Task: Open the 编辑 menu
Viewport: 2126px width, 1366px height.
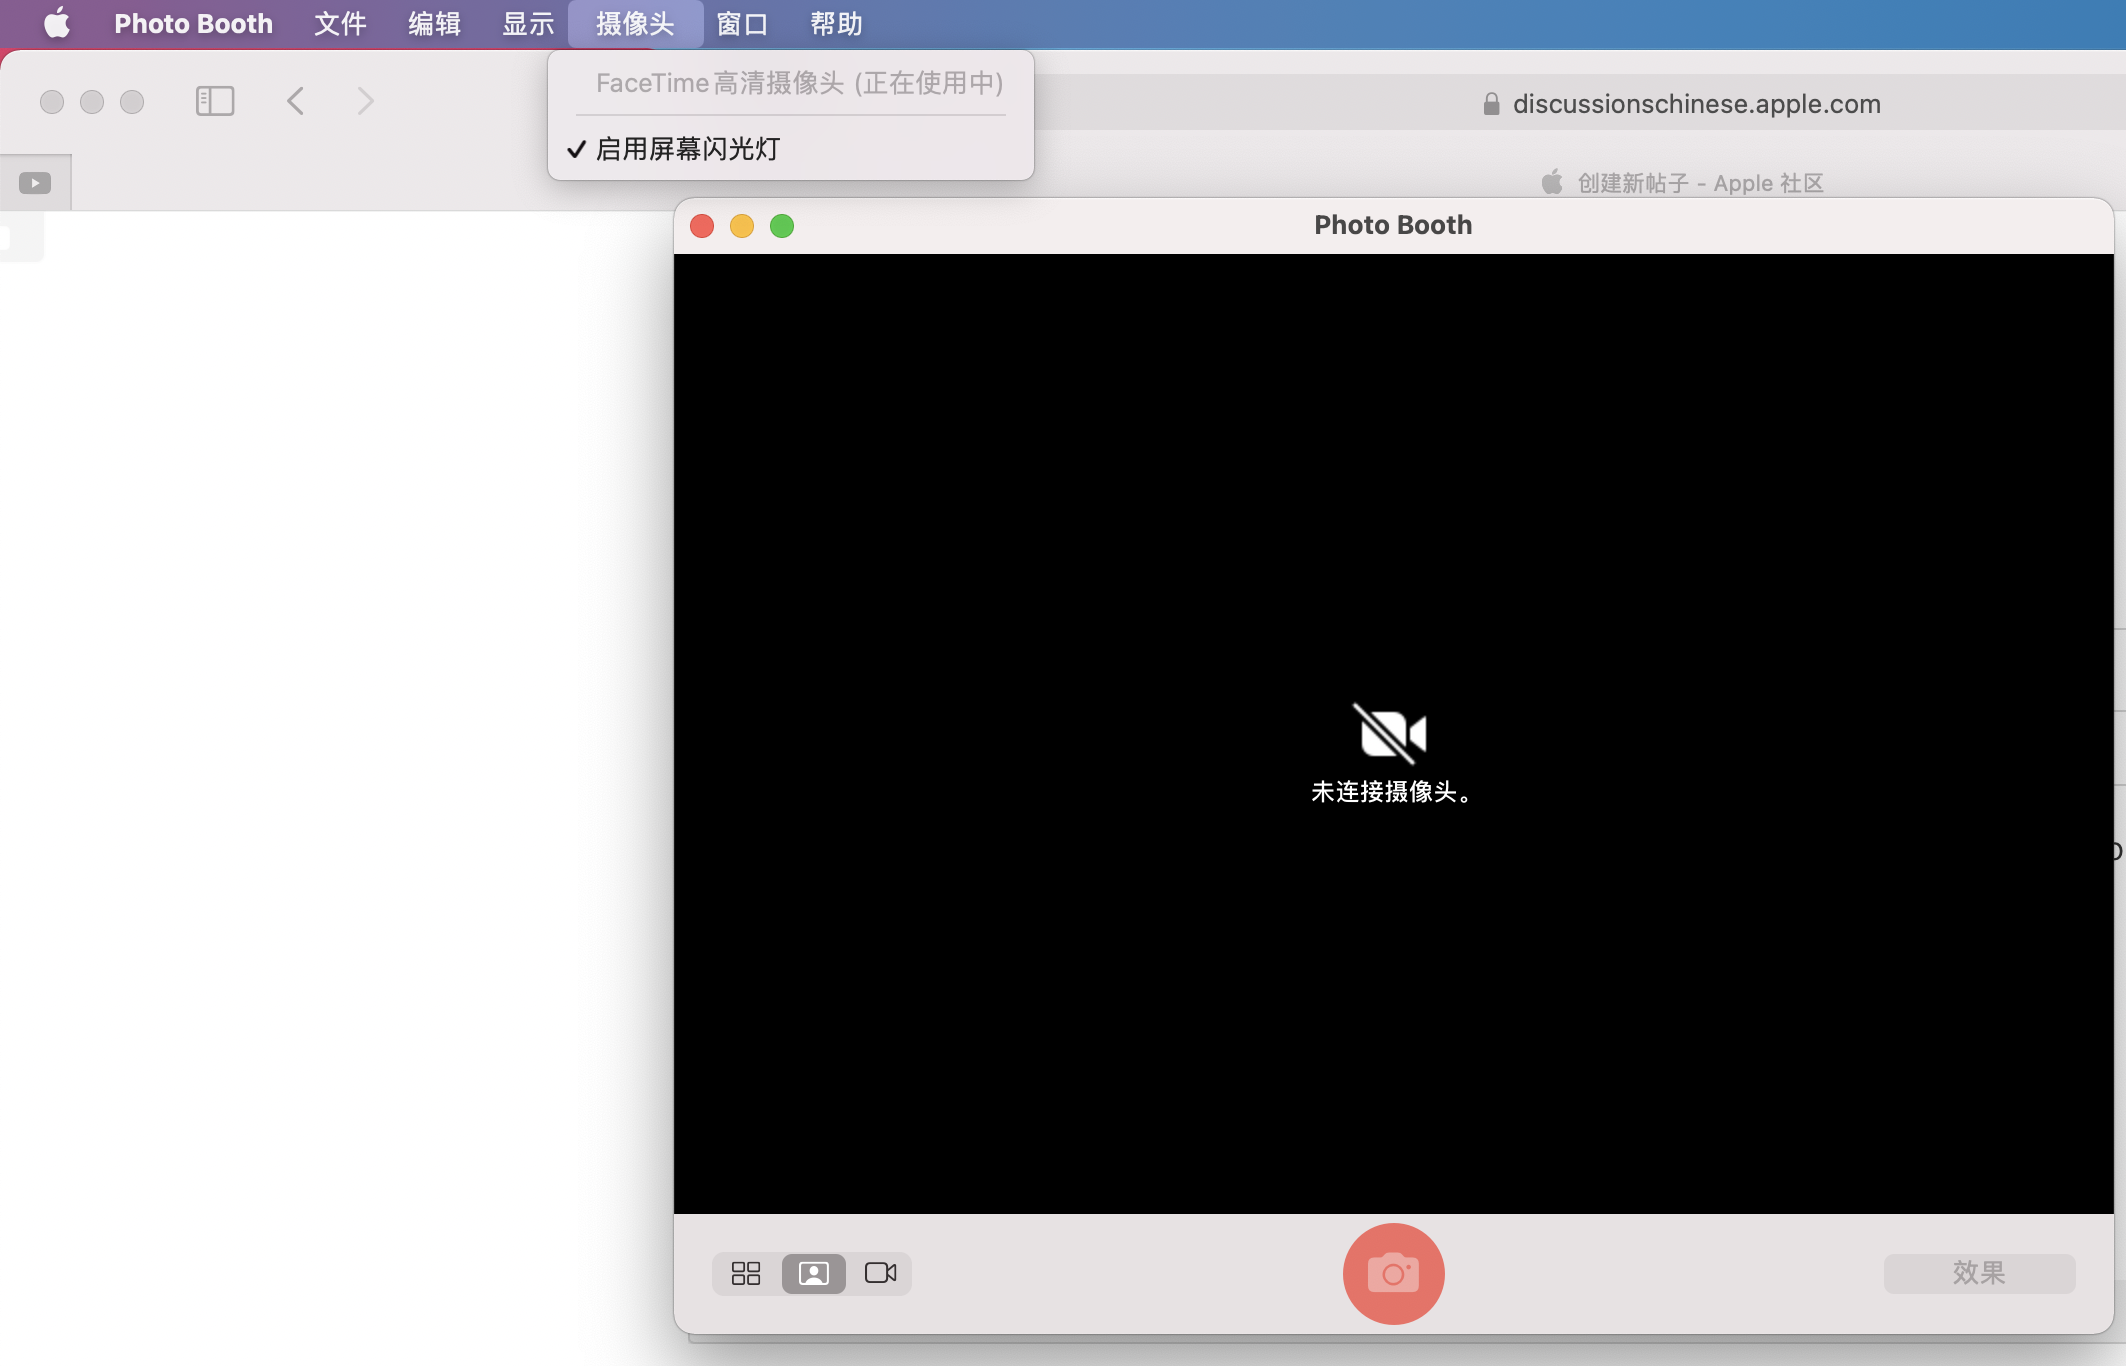Action: point(434,23)
